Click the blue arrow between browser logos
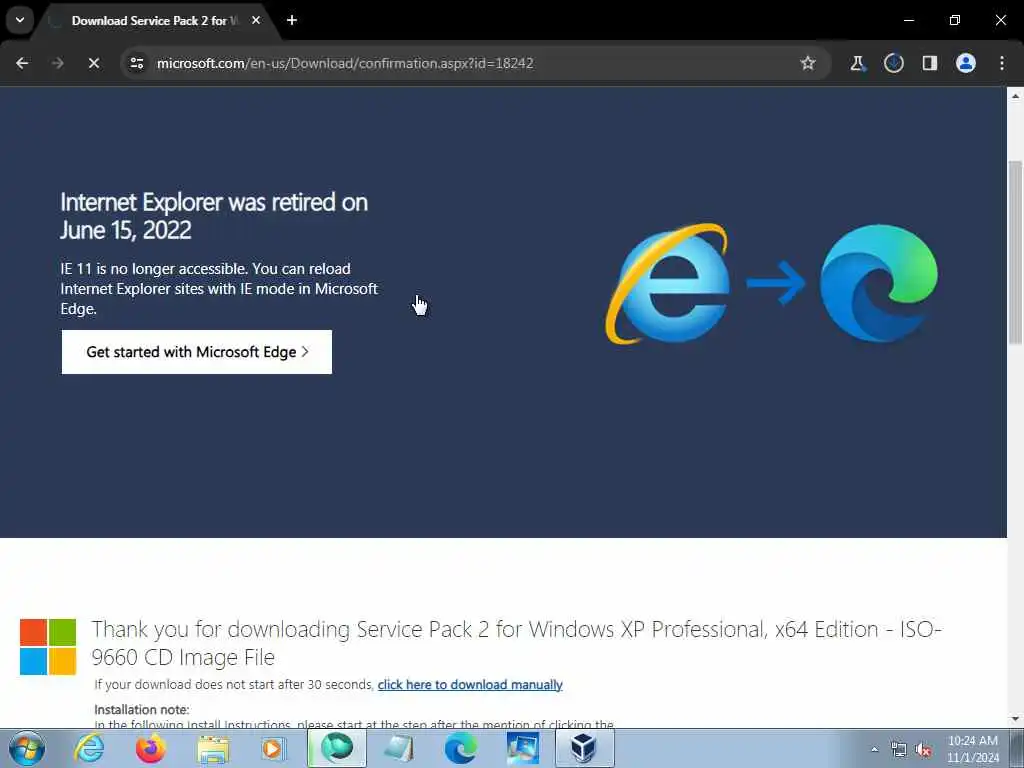The image size is (1024, 768). (x=776, y=283)
